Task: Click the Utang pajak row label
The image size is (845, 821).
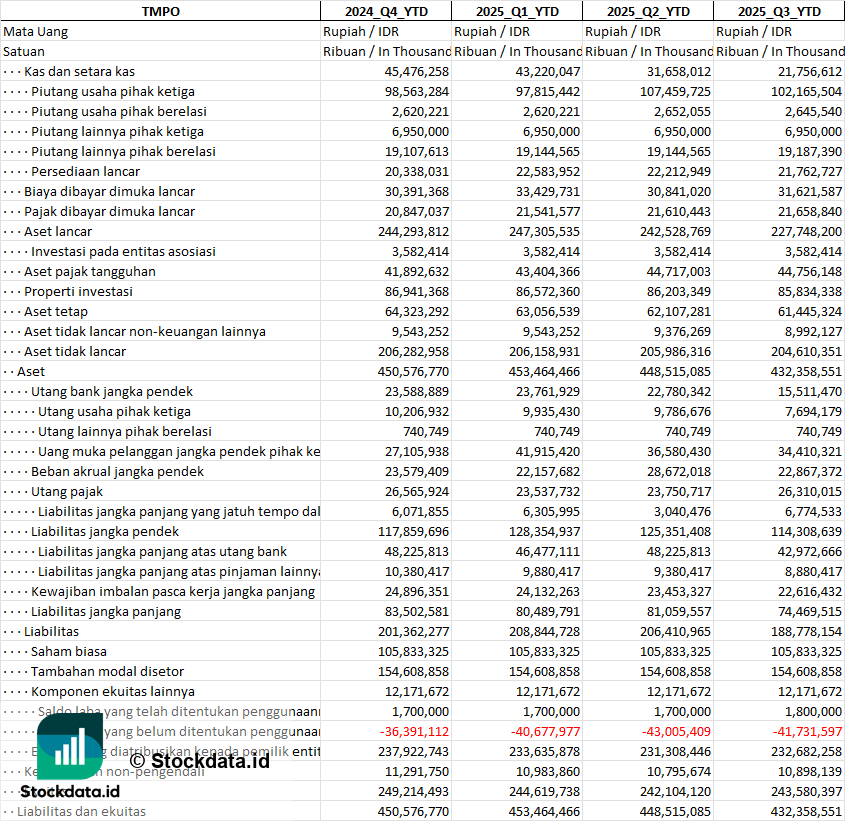Action: [x=66, y=492]
